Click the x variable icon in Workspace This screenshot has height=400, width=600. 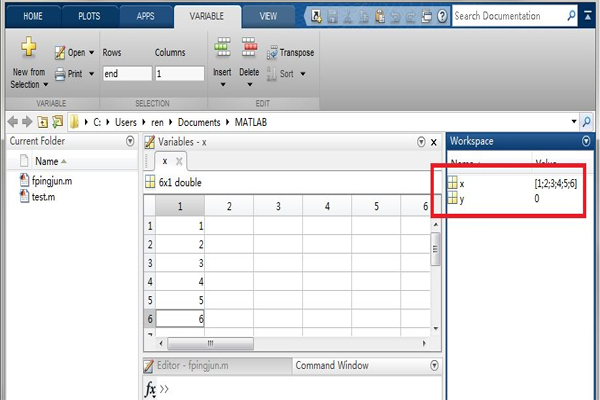453,183
